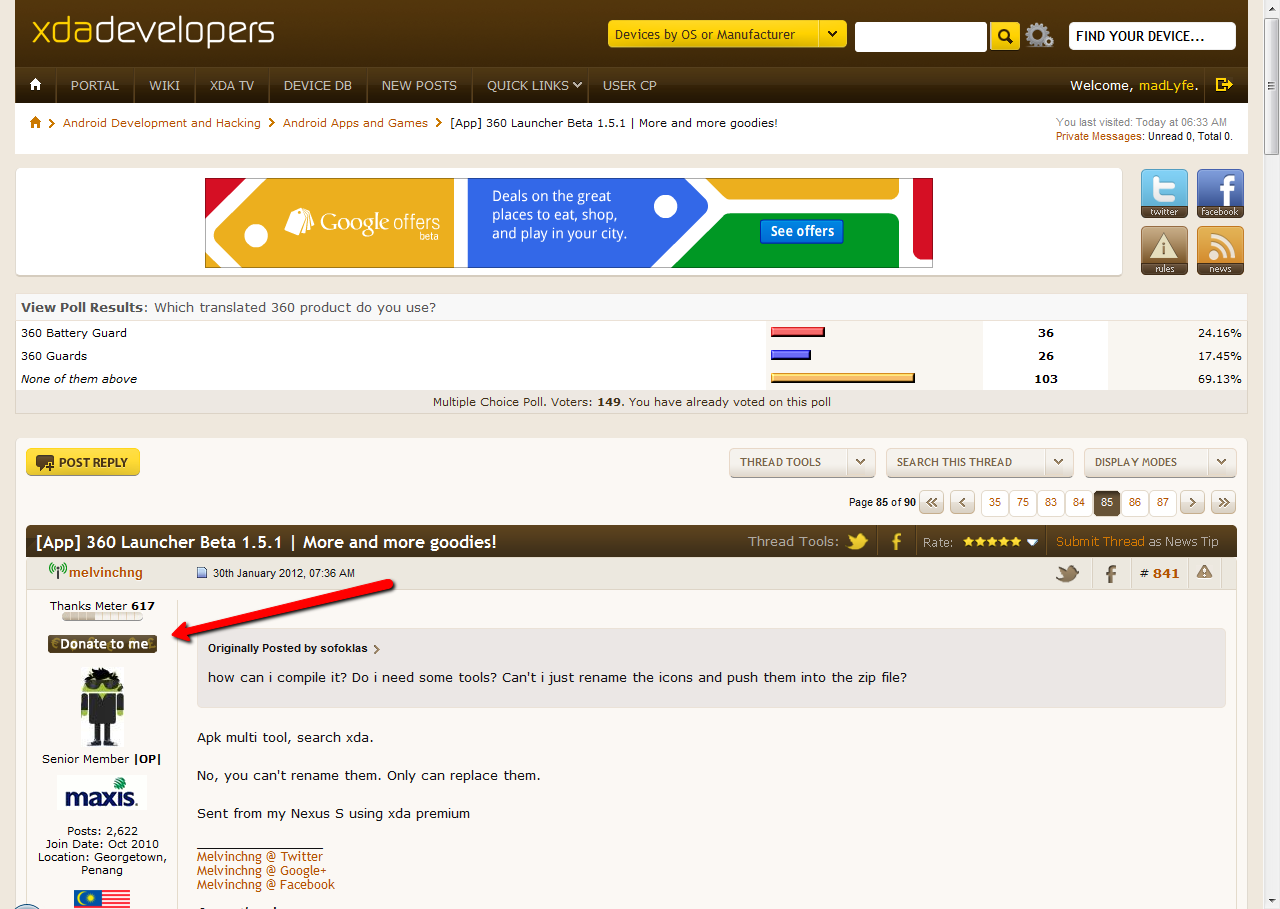Click melvinchng's online status icon

click(x=58, y=571)
